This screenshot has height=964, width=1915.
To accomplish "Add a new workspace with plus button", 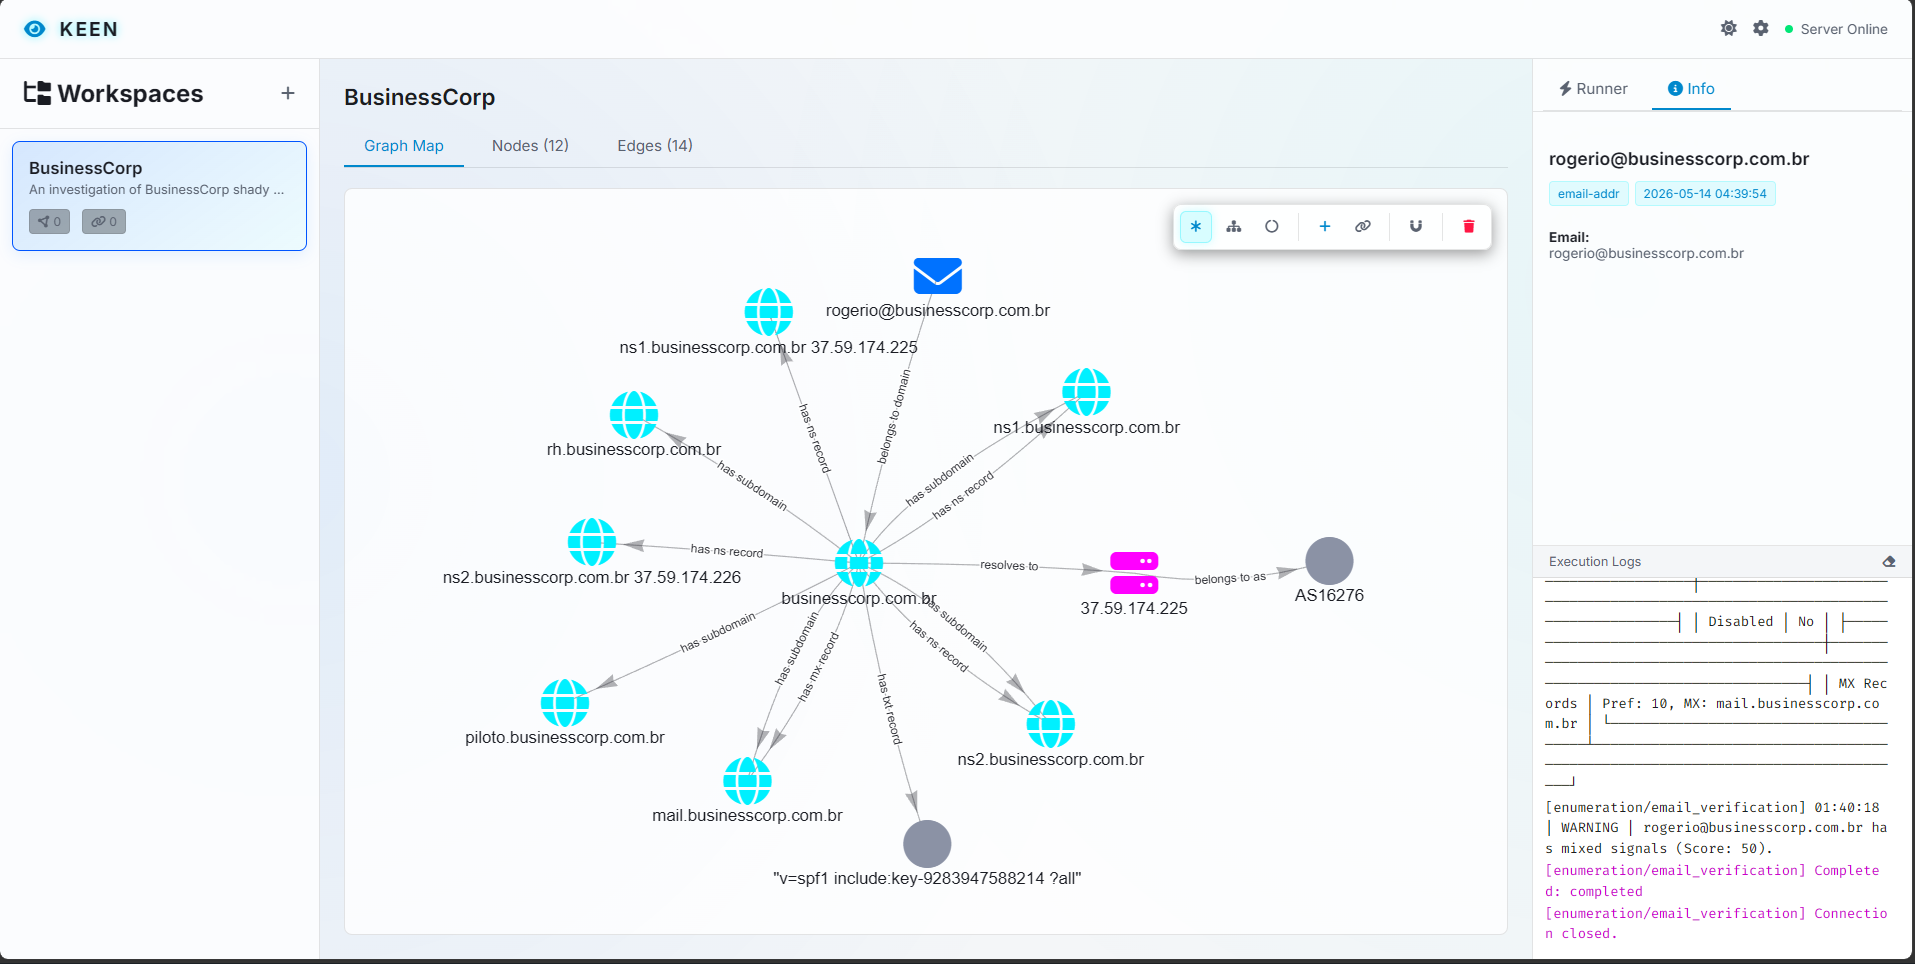I will coord(288,93).
